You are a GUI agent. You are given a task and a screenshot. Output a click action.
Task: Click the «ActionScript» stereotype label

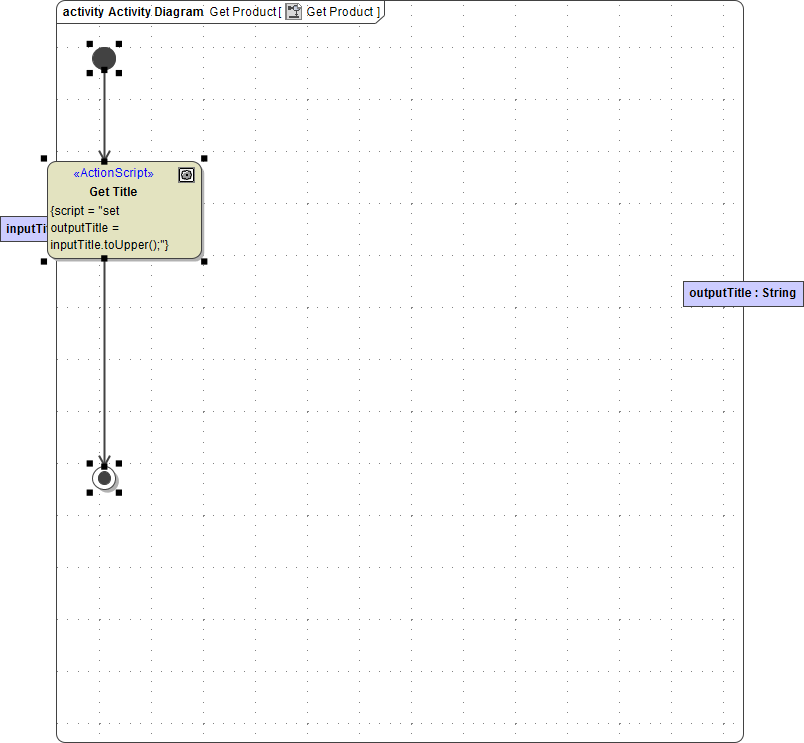[x=111, y=173]
